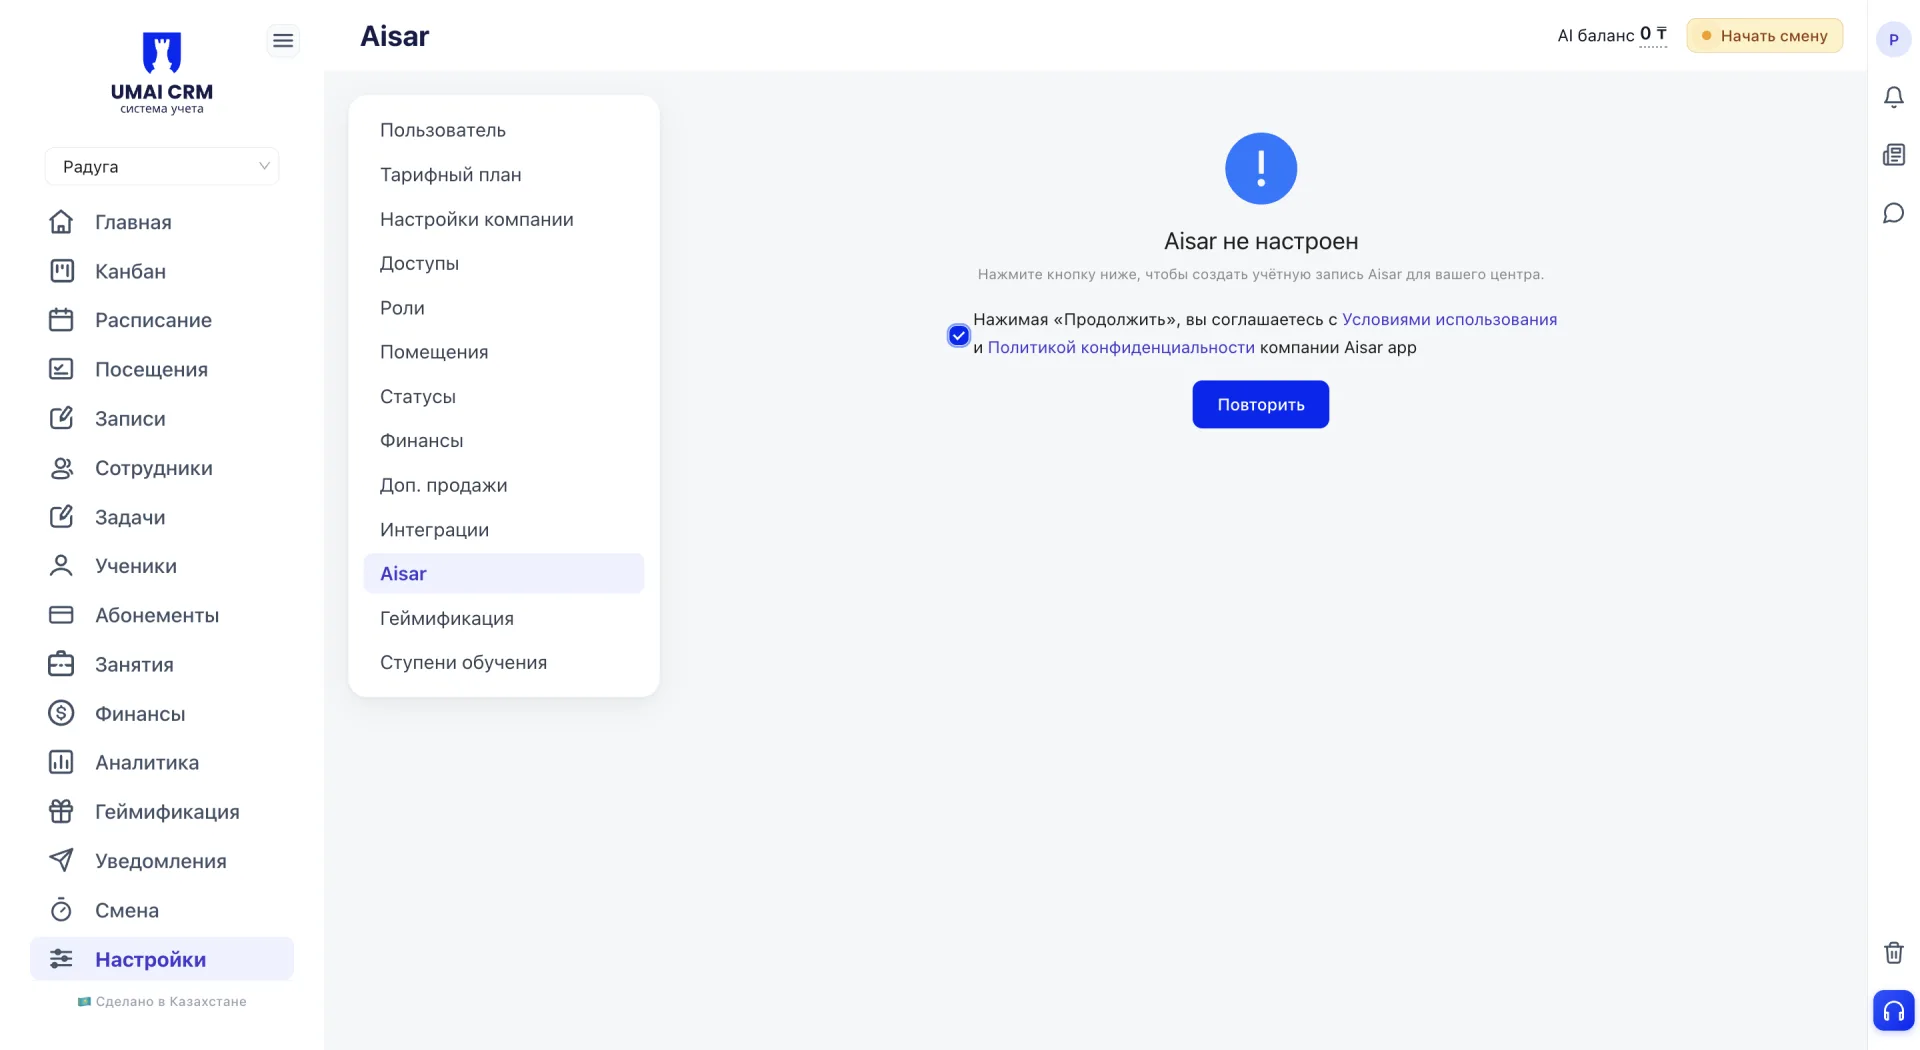The height and width of the screenshot is (1050, 1920).
Task: Open Настройки компании section
Action: coord(504,219)
